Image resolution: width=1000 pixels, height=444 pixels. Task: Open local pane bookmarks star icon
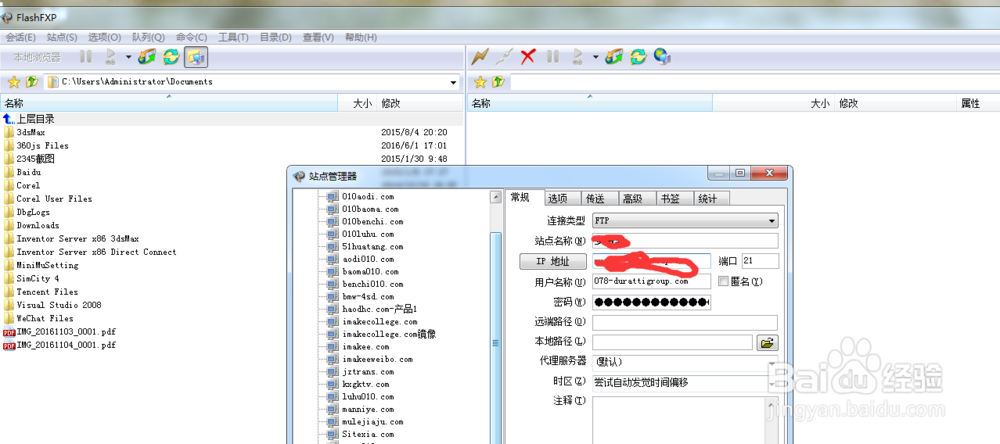[13, 82]
